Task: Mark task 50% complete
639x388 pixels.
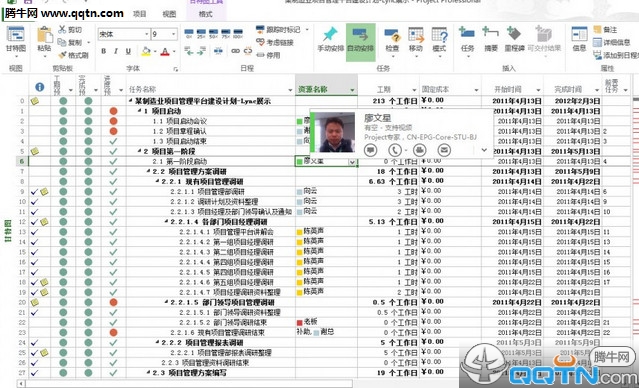Action: 214,34
